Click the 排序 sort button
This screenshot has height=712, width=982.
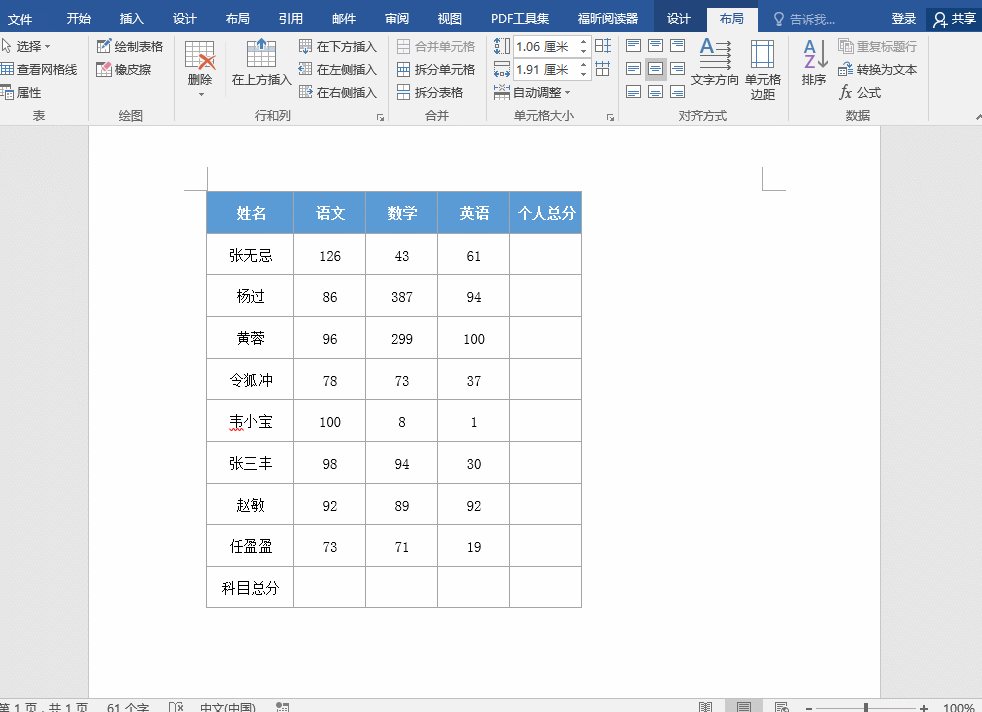pos(814,63)
